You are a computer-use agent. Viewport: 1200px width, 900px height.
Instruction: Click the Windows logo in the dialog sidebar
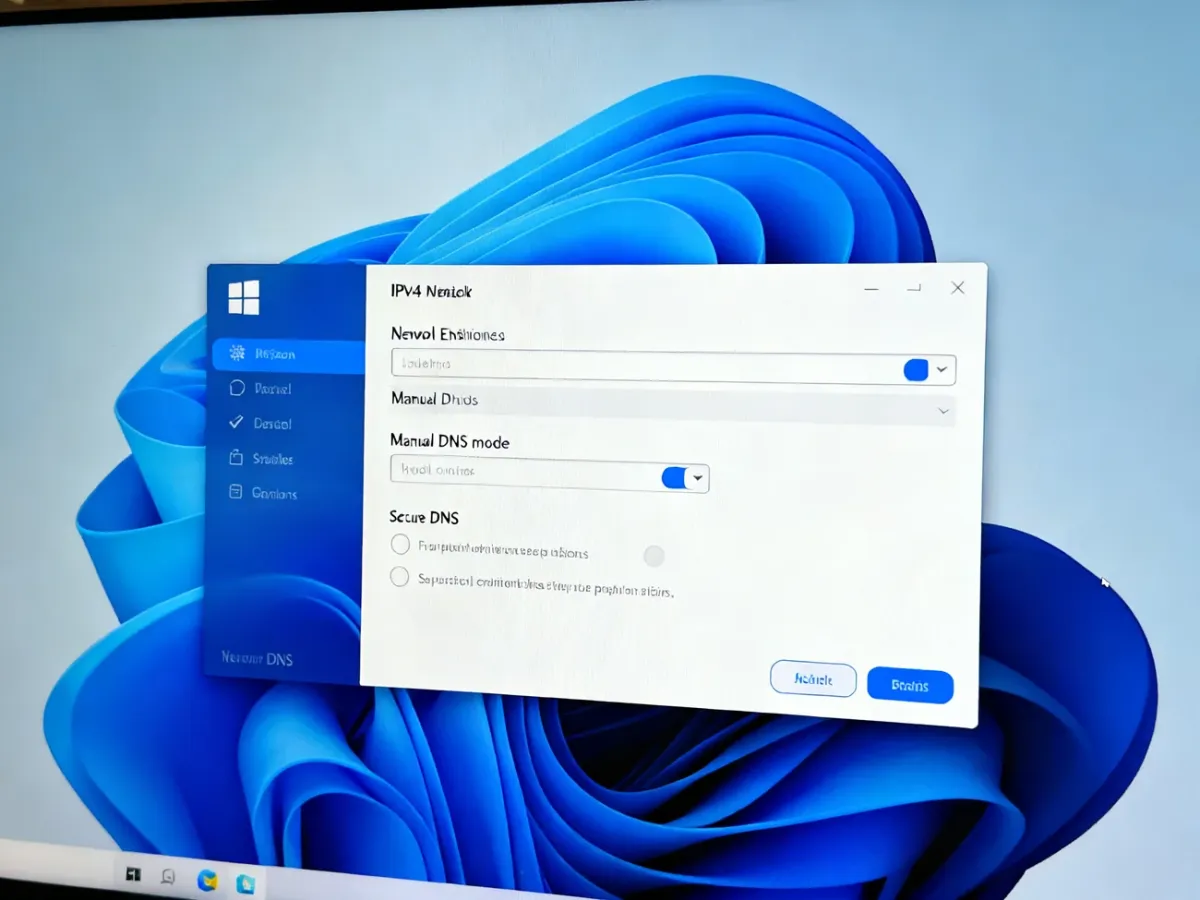[243, 298]
